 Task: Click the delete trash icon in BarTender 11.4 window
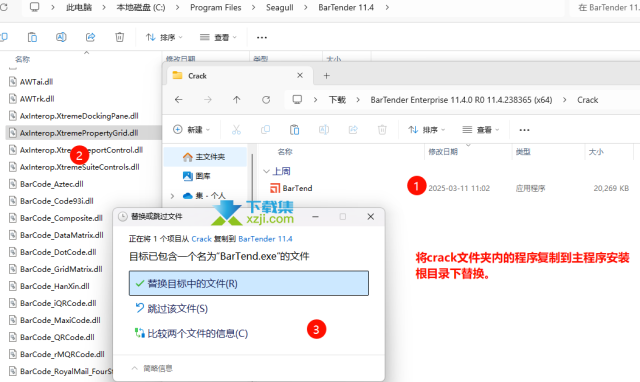[x=119, y=37]
